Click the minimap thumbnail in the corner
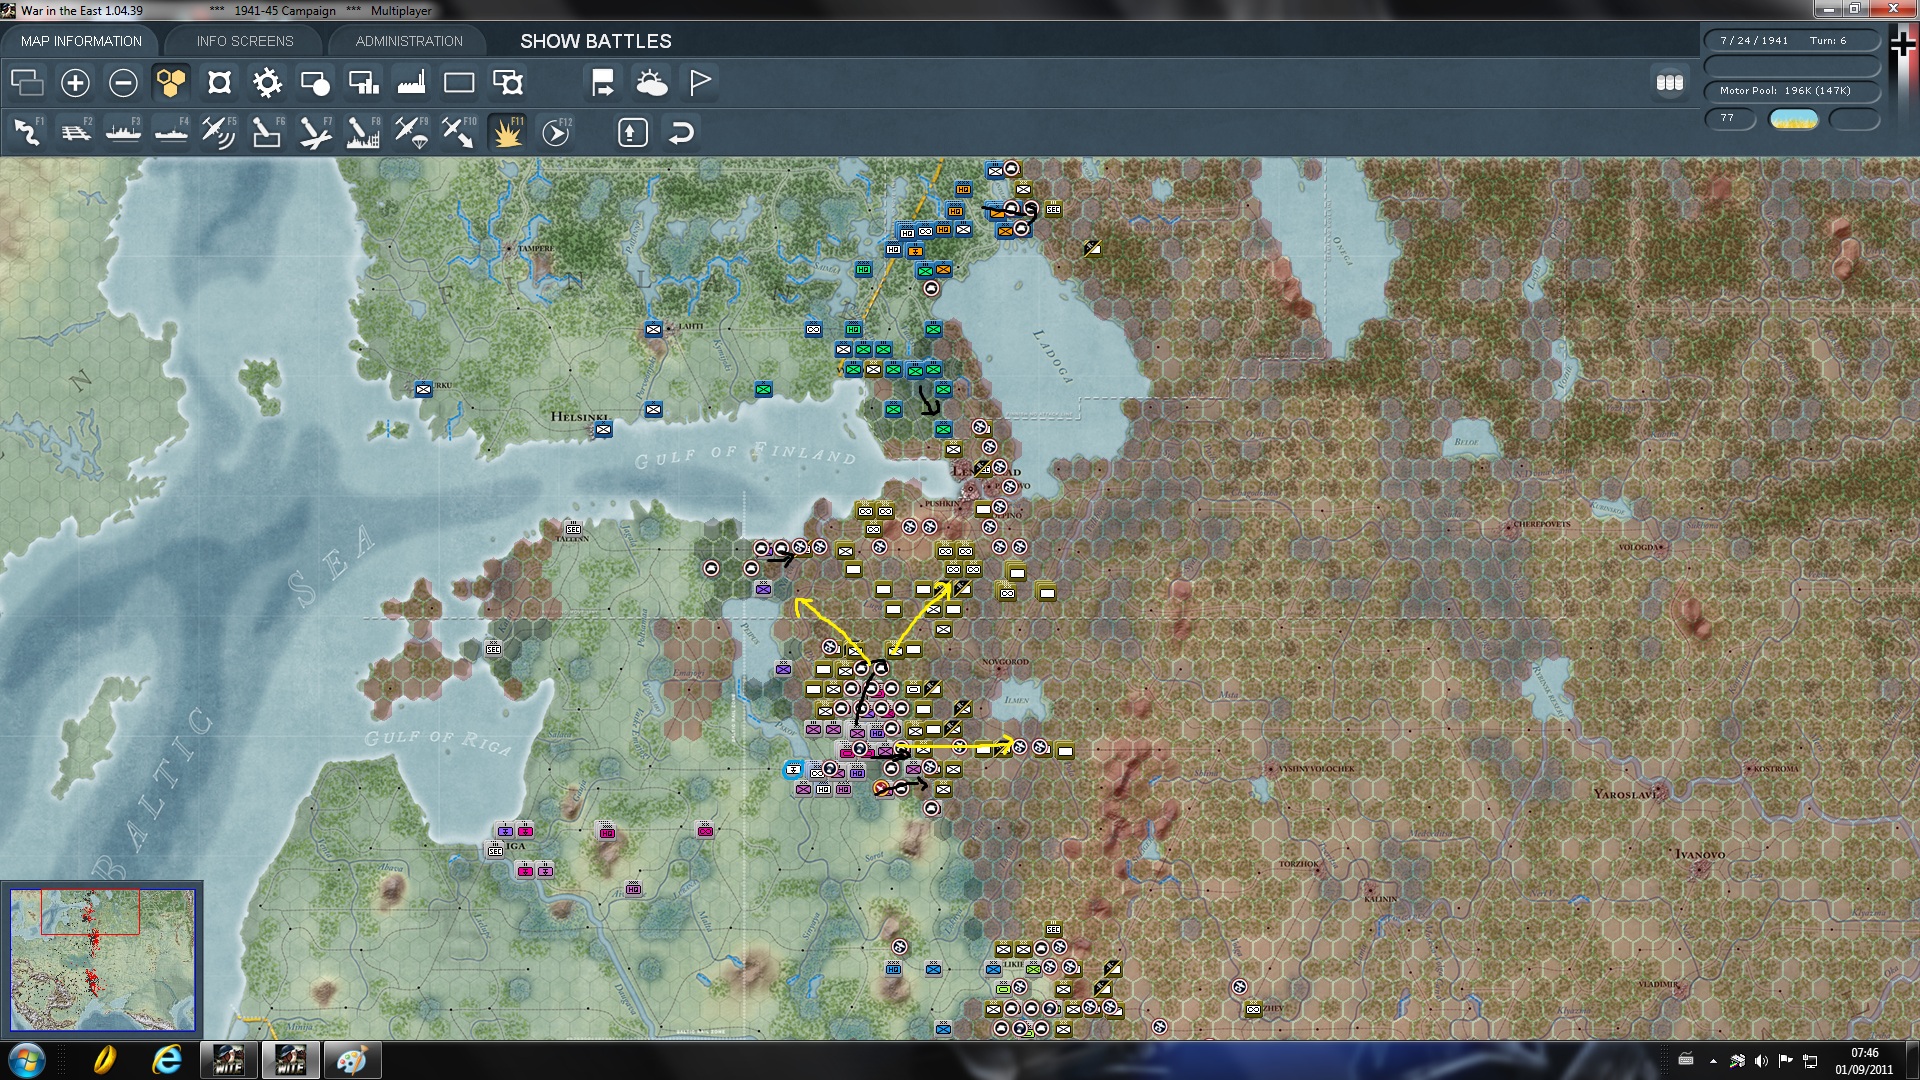 (x=102, y=960)
